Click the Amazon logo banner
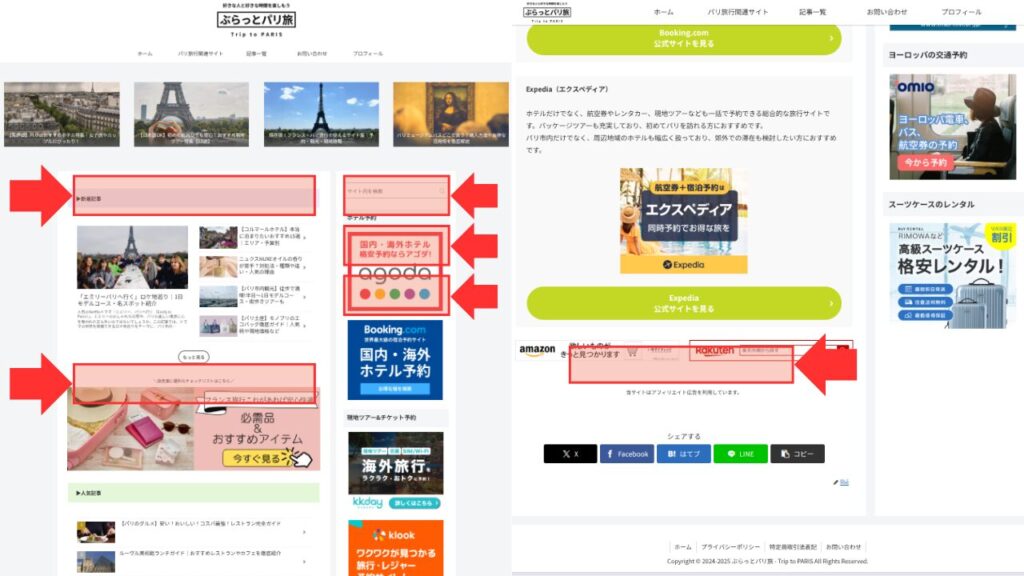The height and width of the screenshot is (576, 1024). (x=538, y=352)
